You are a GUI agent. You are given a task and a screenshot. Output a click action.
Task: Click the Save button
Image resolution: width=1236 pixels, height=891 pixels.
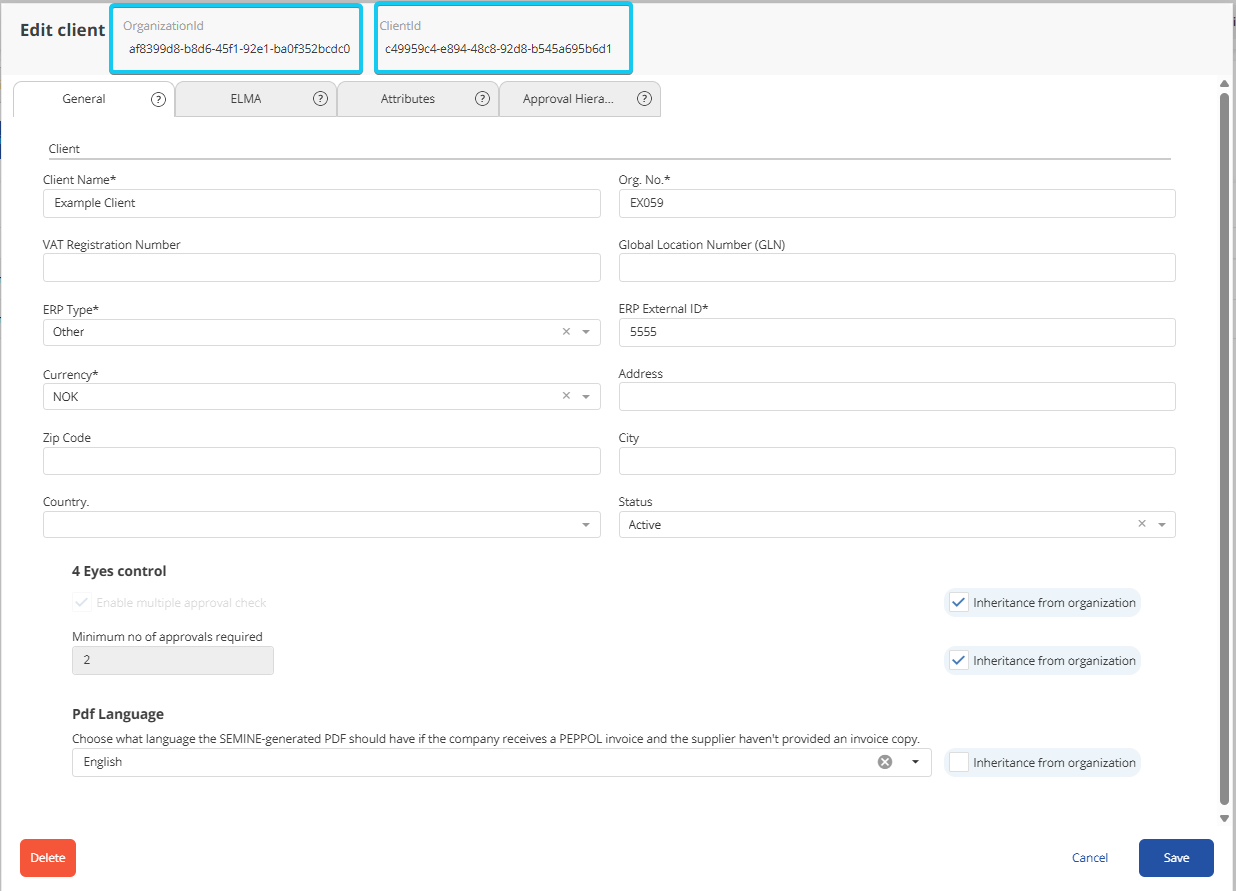point(1176,858)
